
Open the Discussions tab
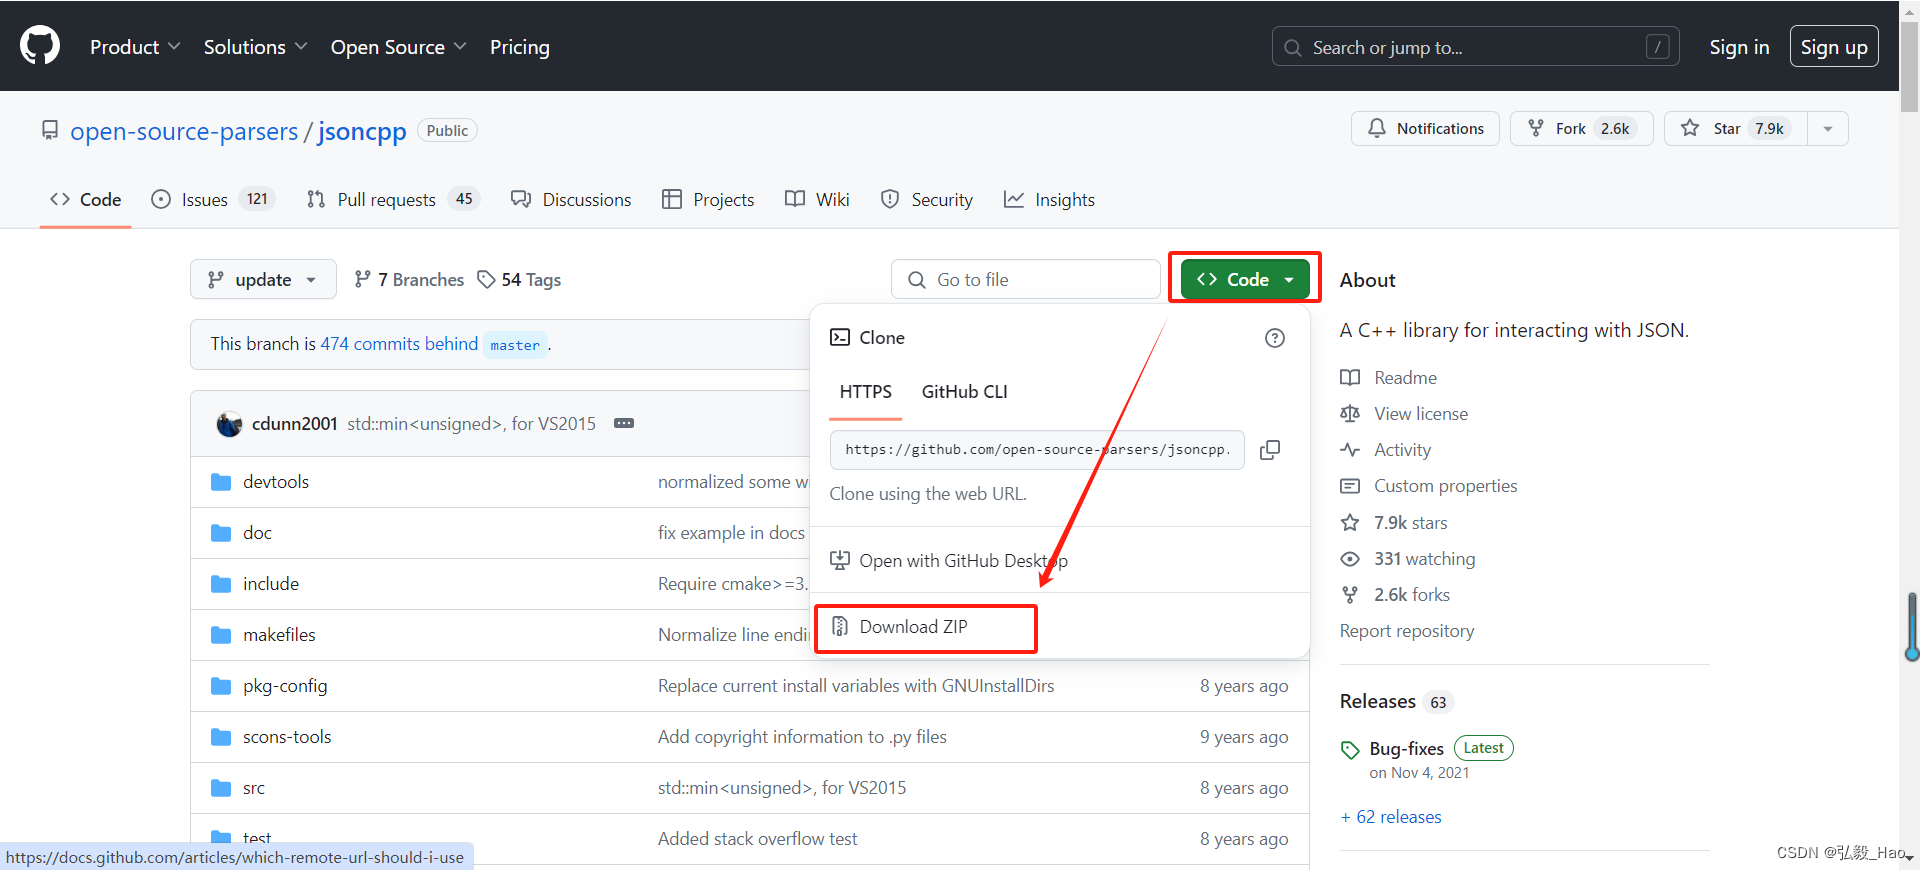pos(571,200)
